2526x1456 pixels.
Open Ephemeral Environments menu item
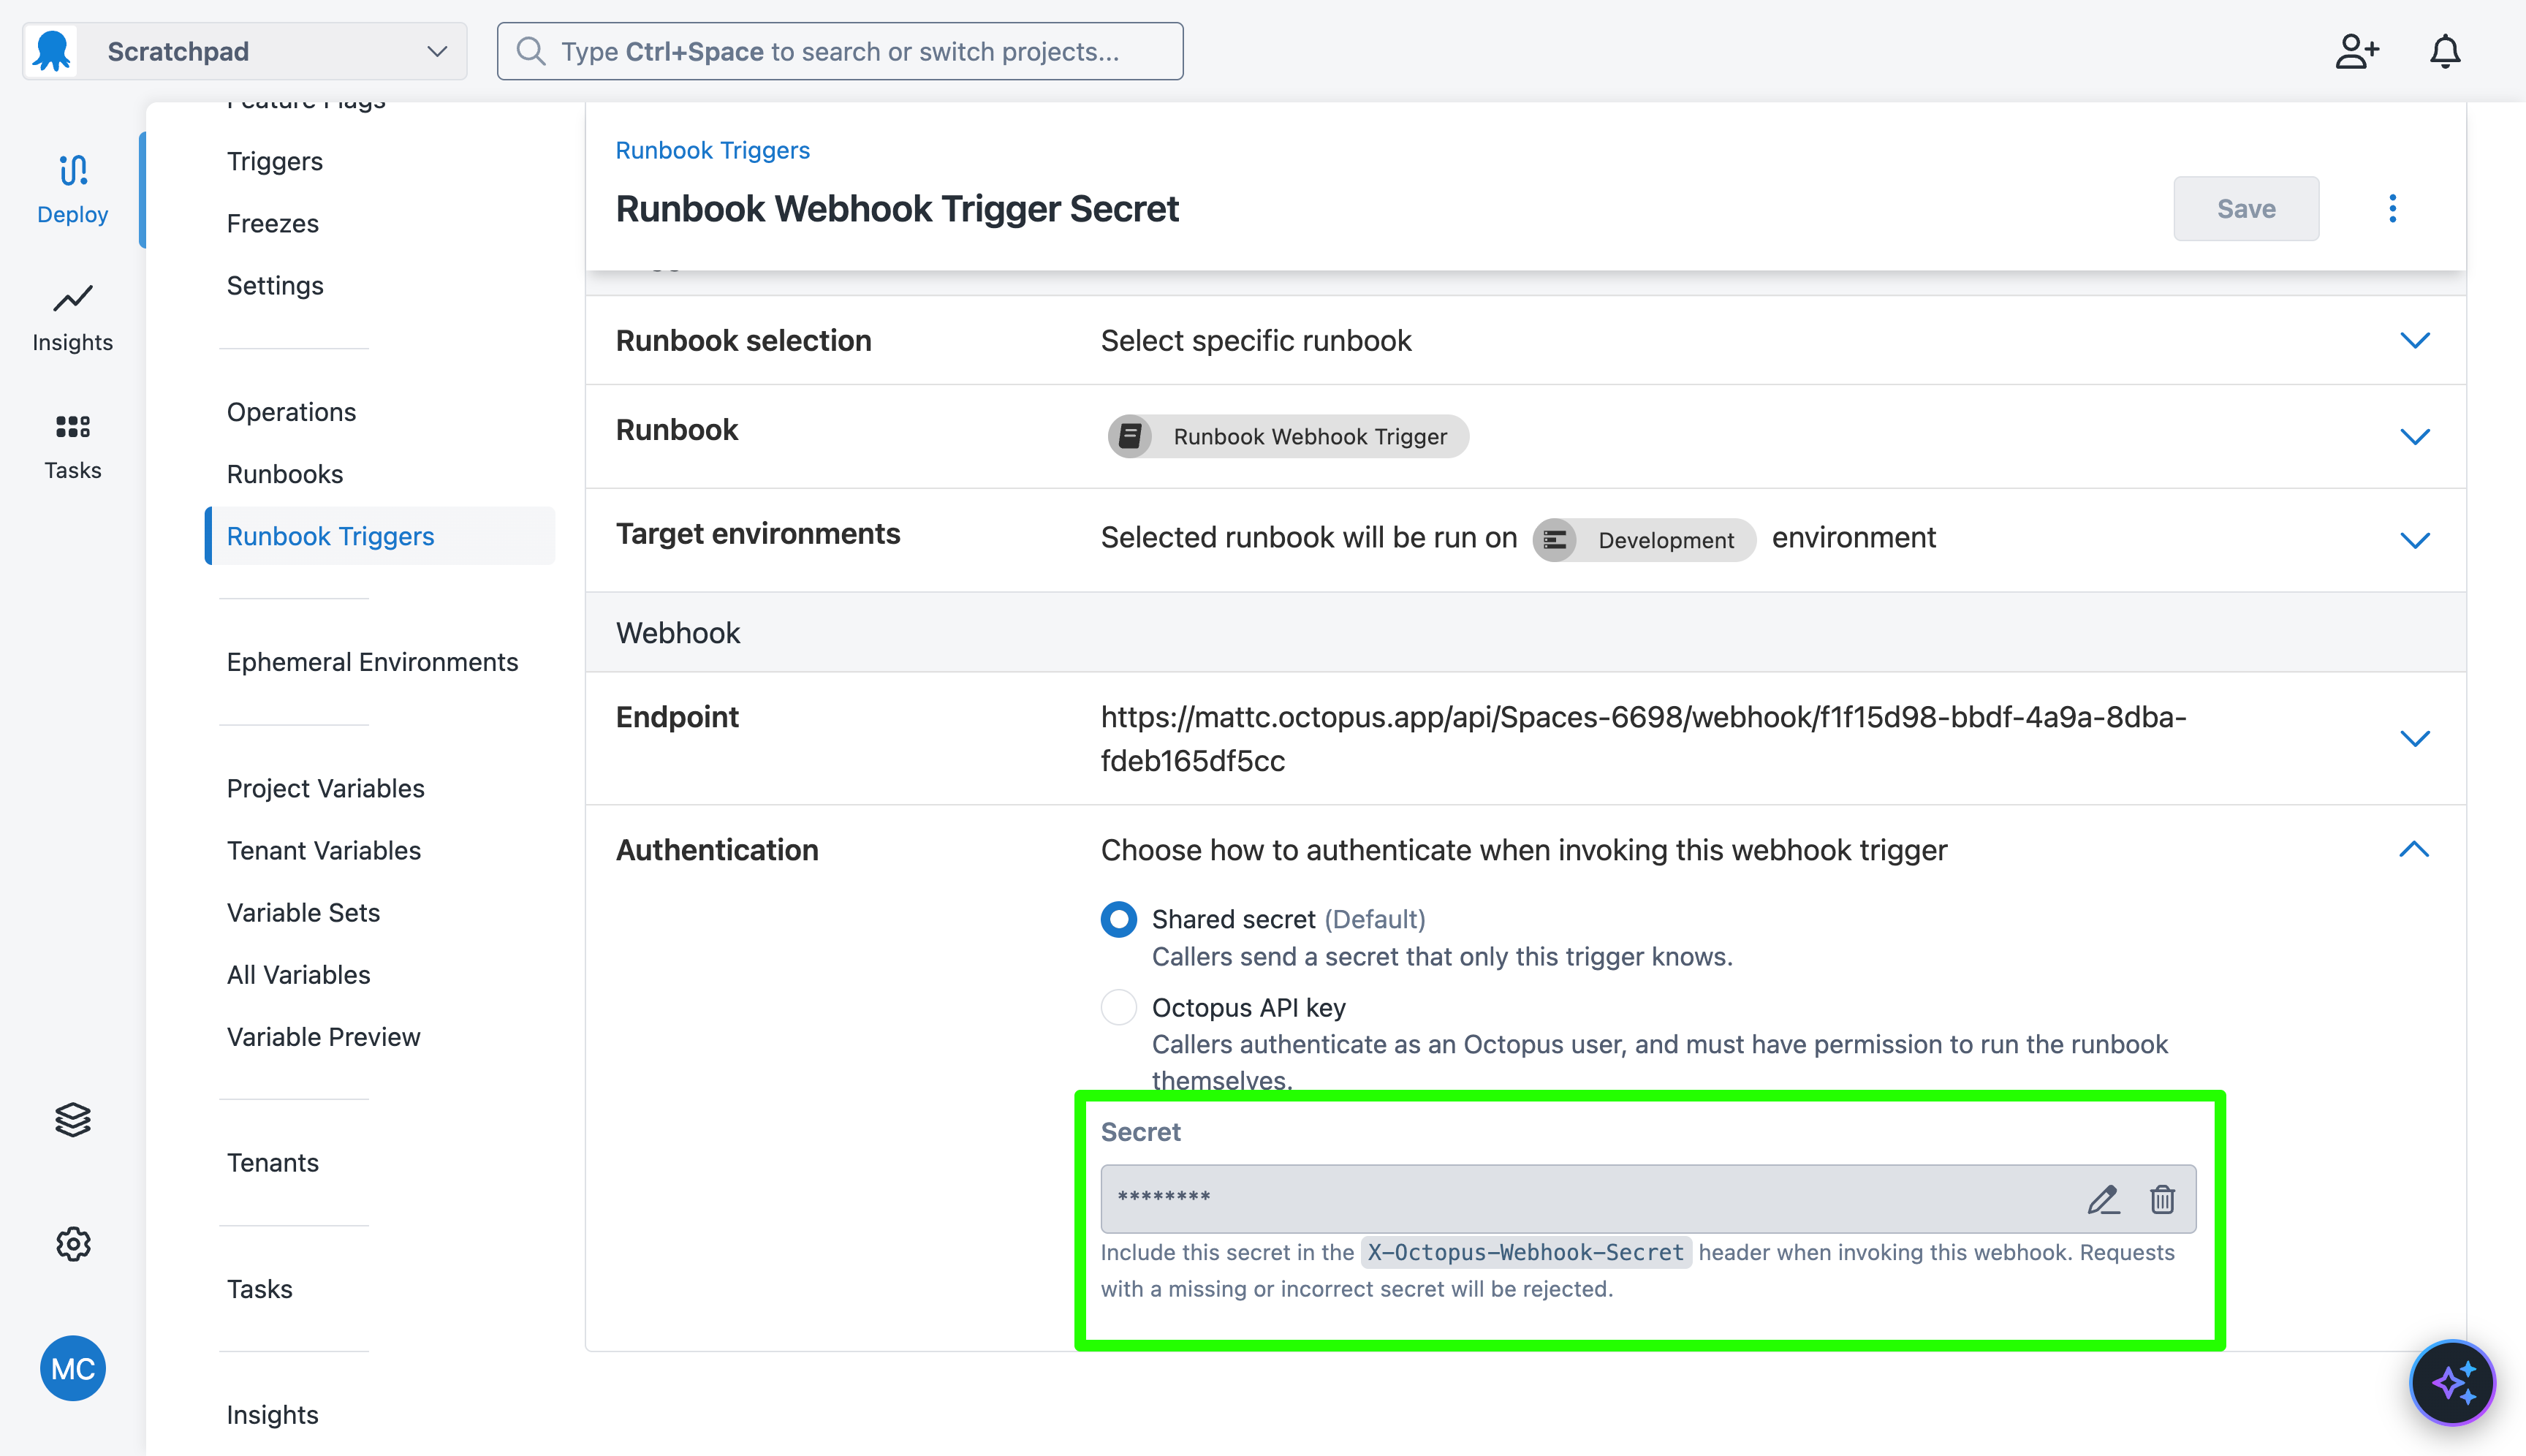point(372,661)
